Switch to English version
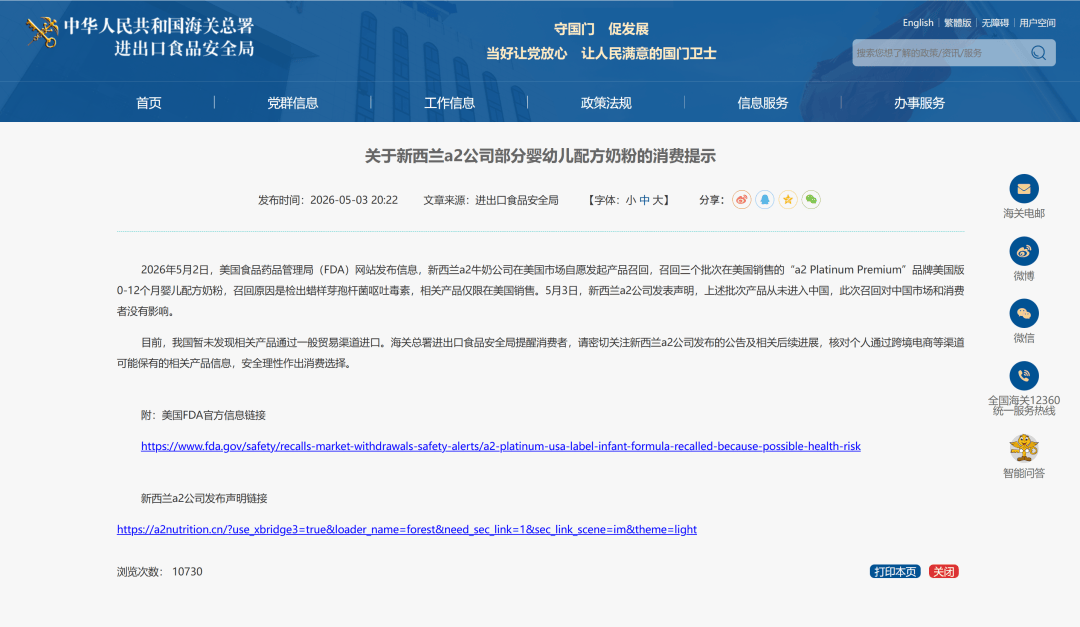Viewport: 1080px width, 627px height. click(918, 23)
